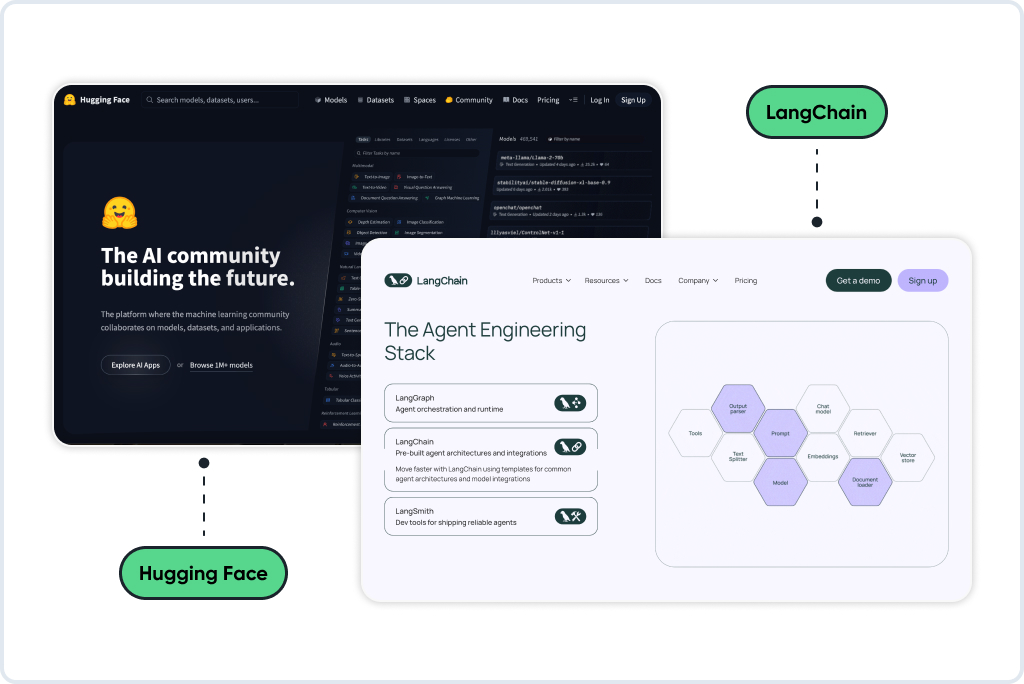Click the LangGraph parrot badge icon
Image resolution: width=1024 pixels, height=684 pixels.
tap(570, 403)
